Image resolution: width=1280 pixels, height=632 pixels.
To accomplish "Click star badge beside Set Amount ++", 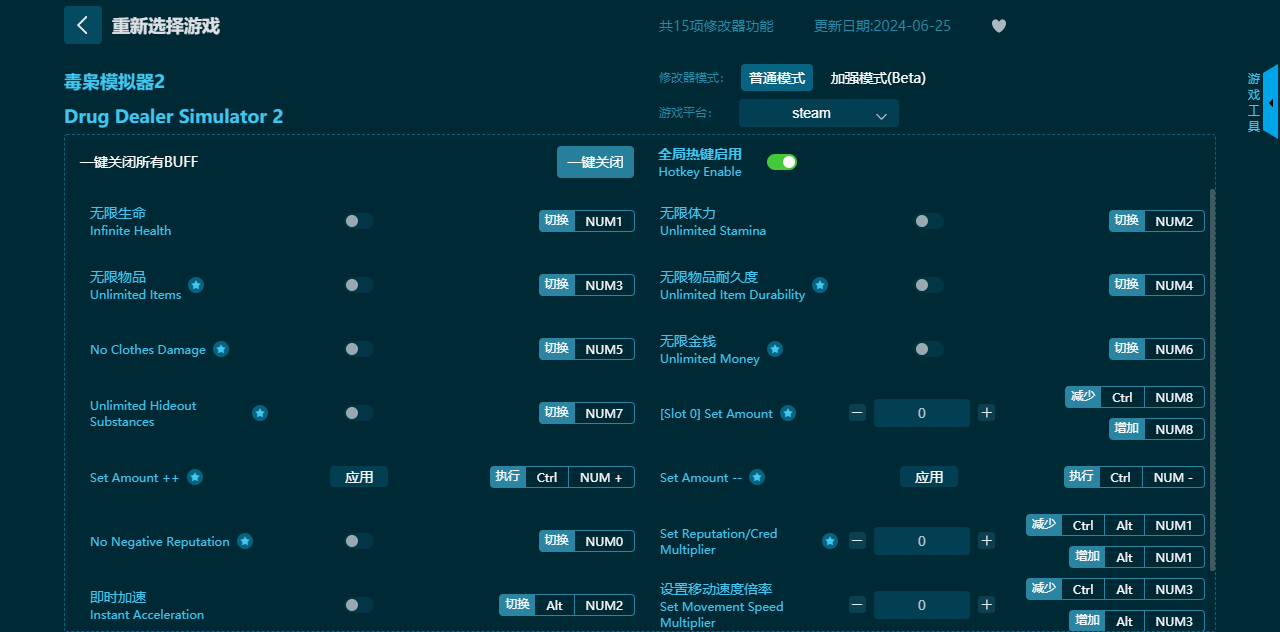I will pyautogui.click(x=195, y=477).
